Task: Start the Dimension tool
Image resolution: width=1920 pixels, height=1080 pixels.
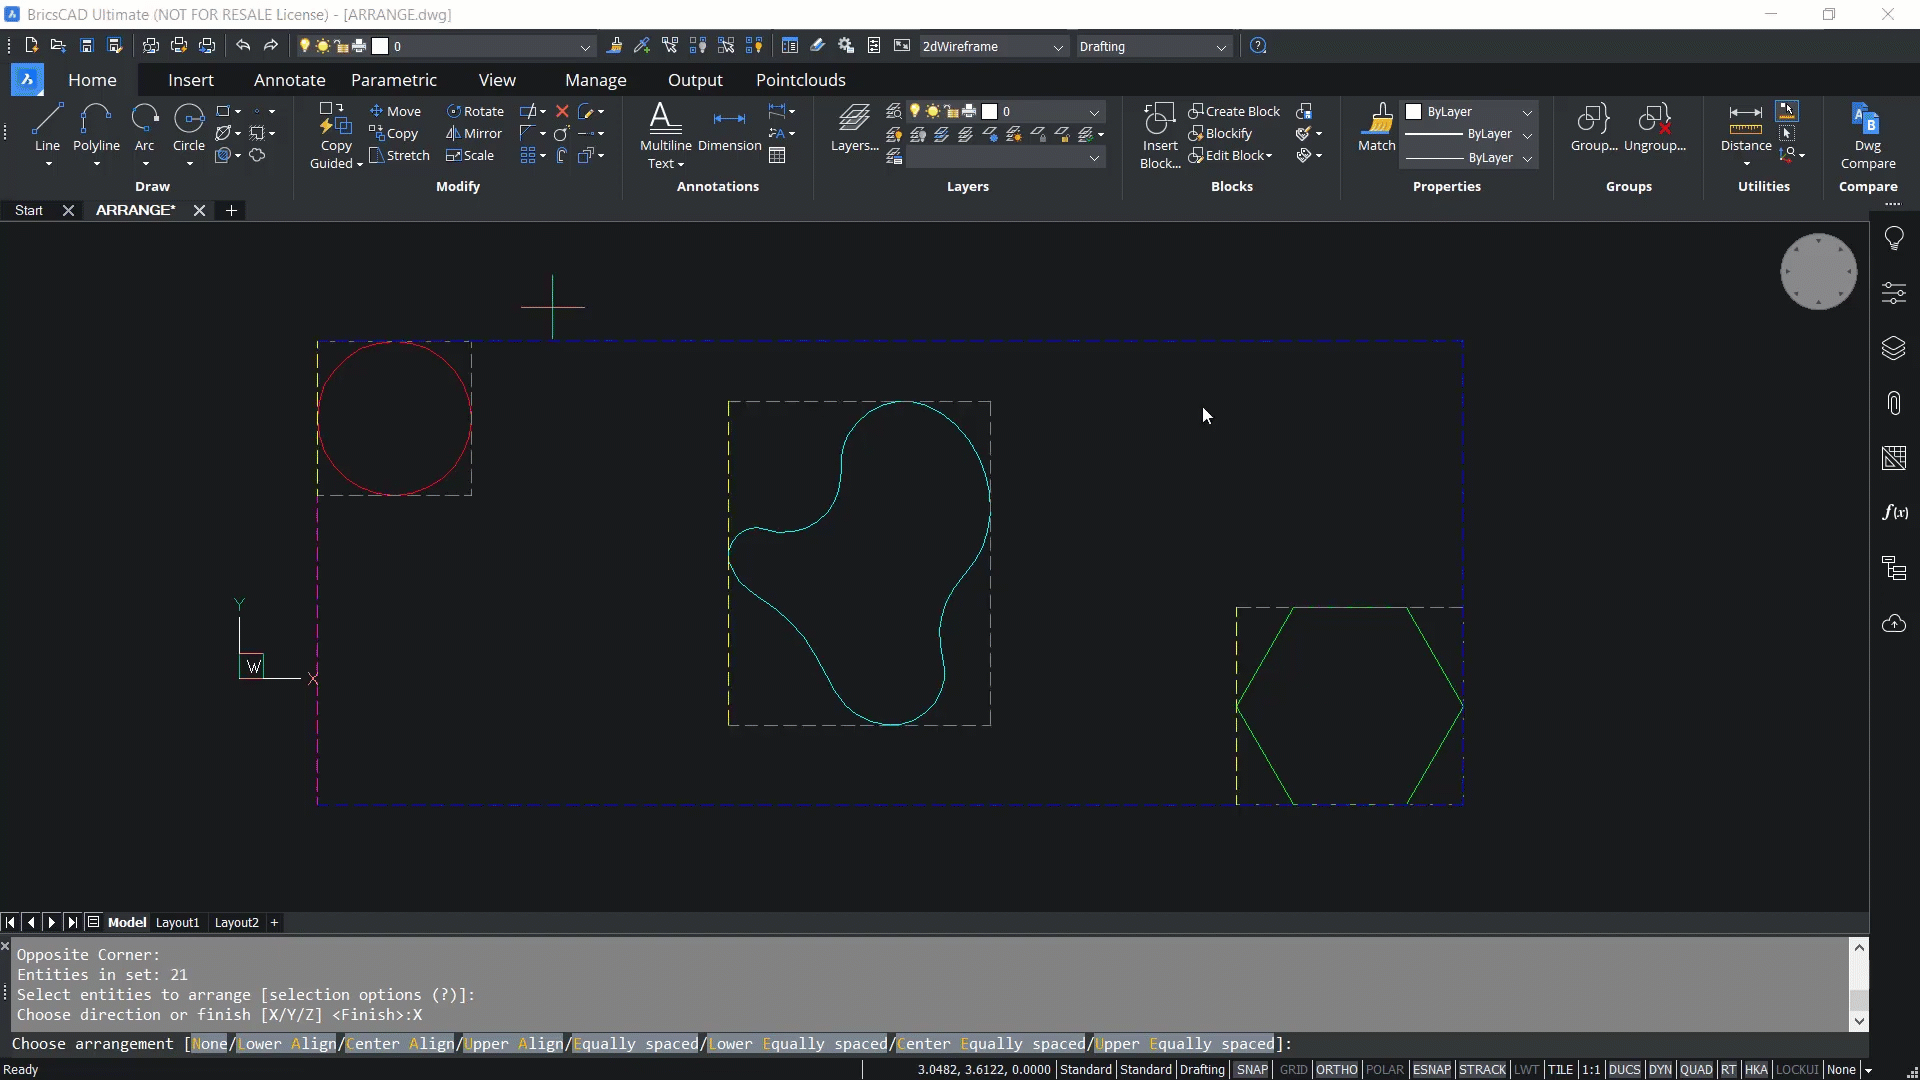Action: click(730, 128)
